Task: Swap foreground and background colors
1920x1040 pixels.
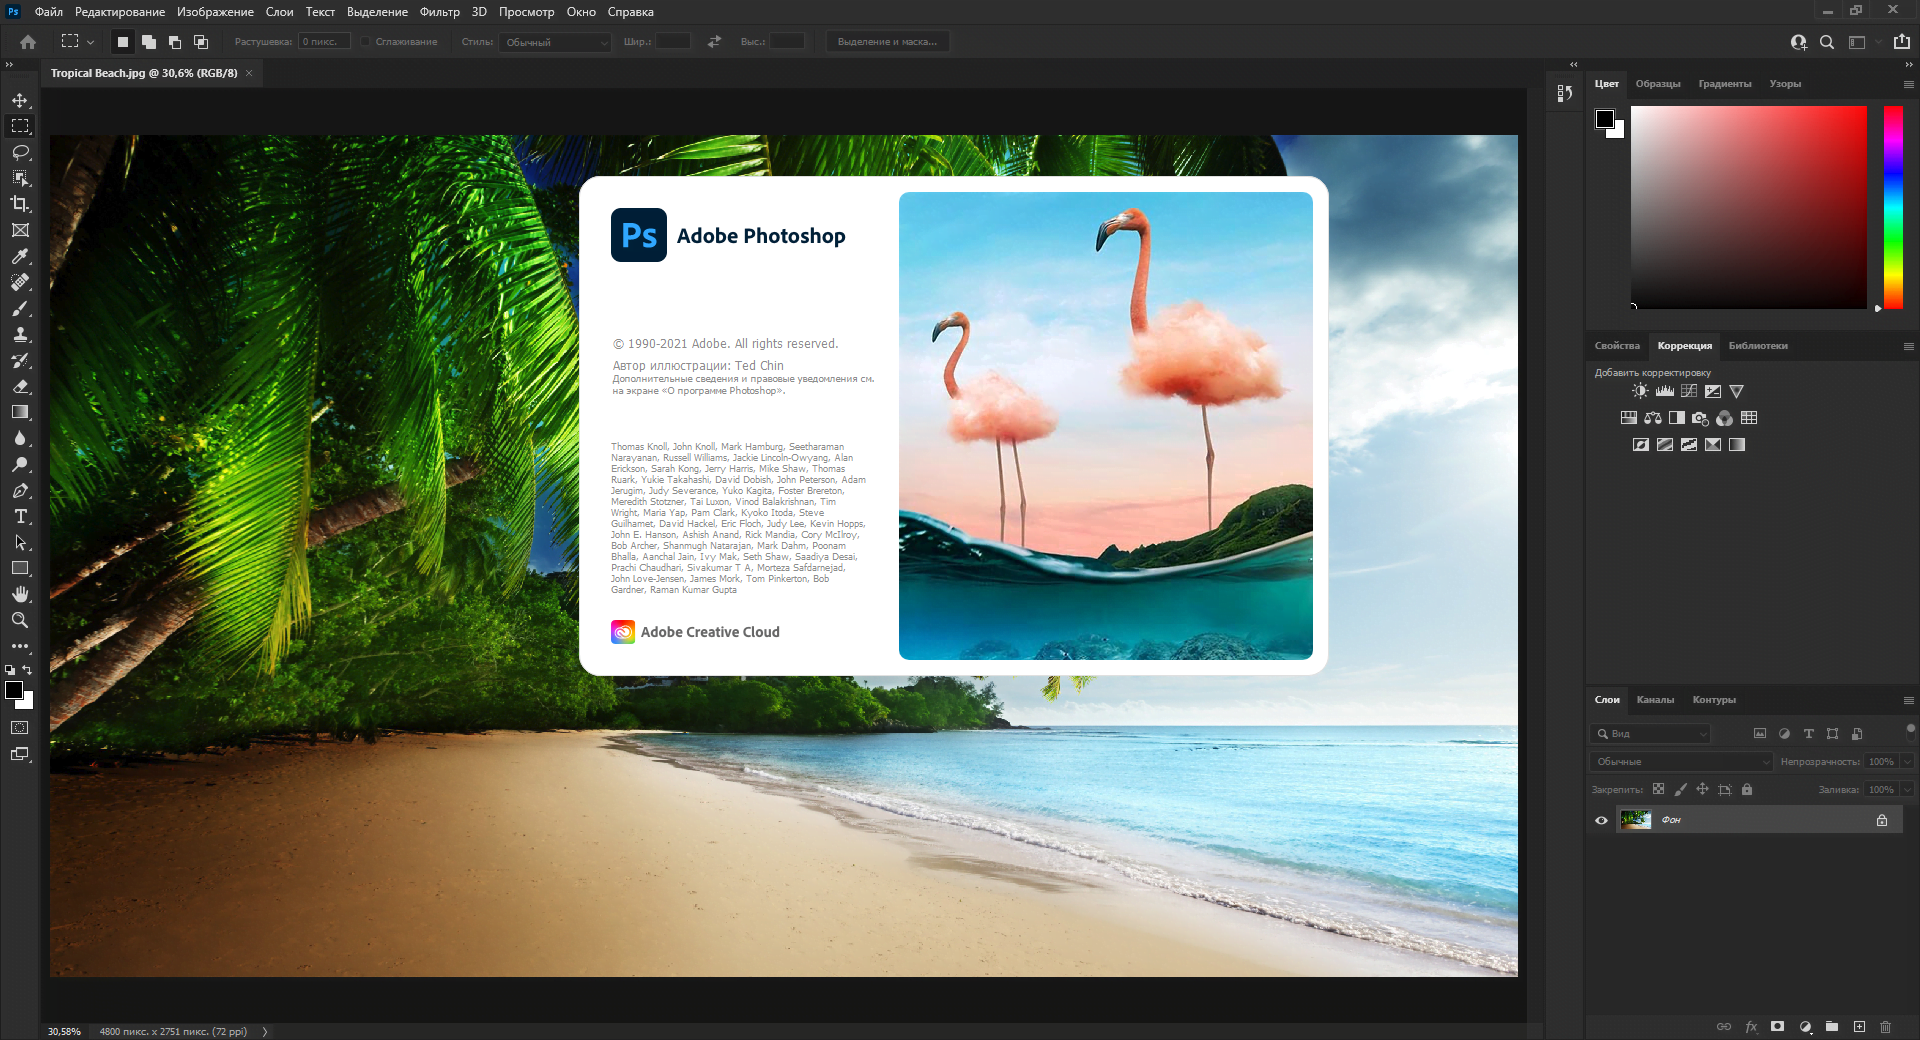Action: (x=28, y=670)
